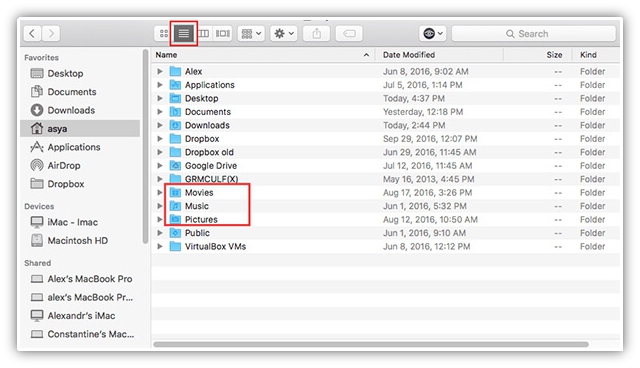
Task: Open Desktop in the Favorites sidebar
Action: point(65,73)
